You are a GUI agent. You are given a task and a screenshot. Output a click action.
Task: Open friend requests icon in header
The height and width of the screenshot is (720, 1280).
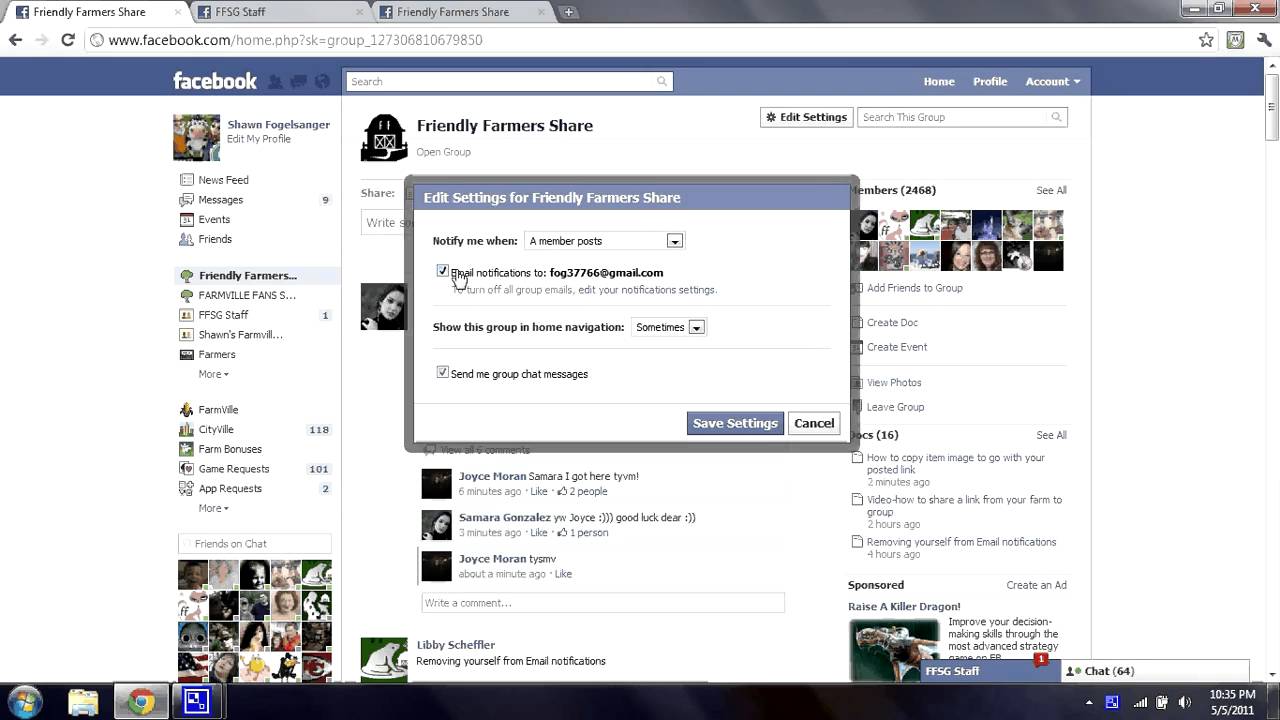click(x=275, y=81)
